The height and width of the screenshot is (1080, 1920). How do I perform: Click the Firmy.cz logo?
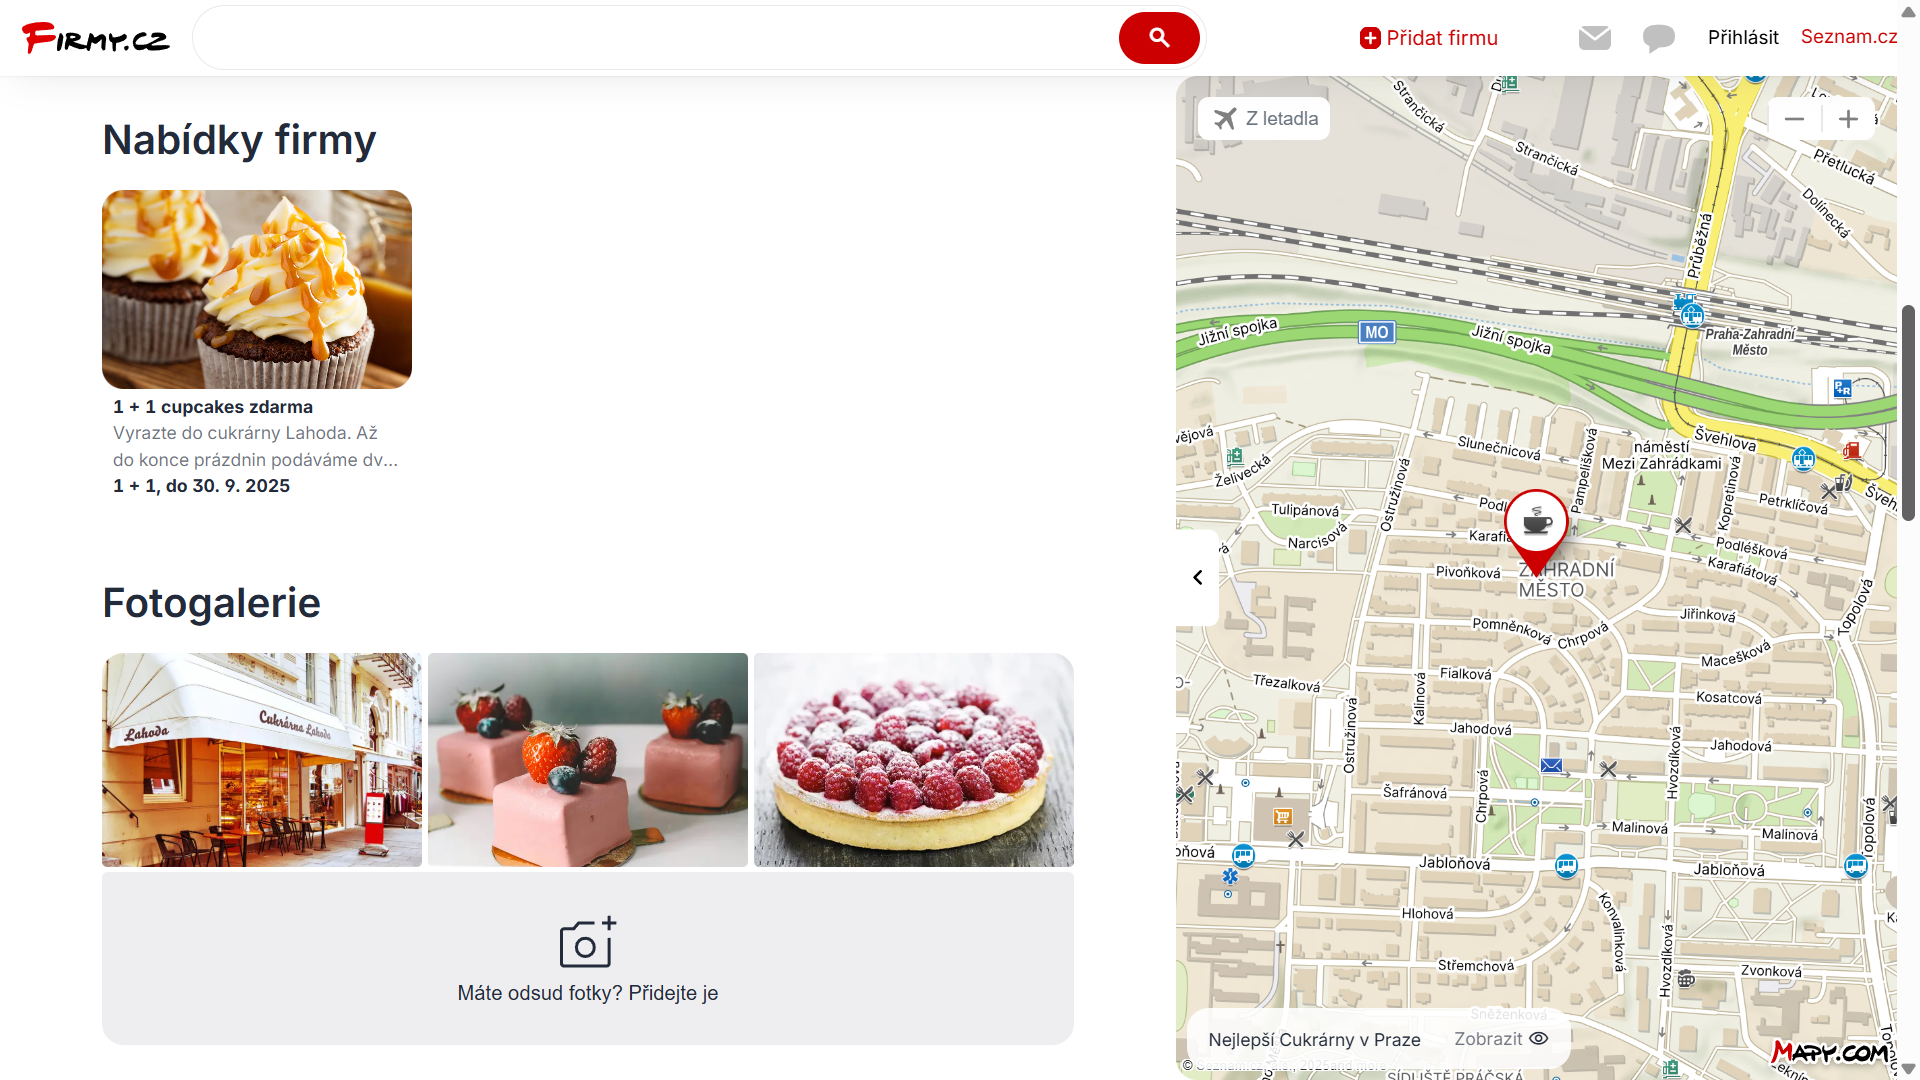pos(95,38)
